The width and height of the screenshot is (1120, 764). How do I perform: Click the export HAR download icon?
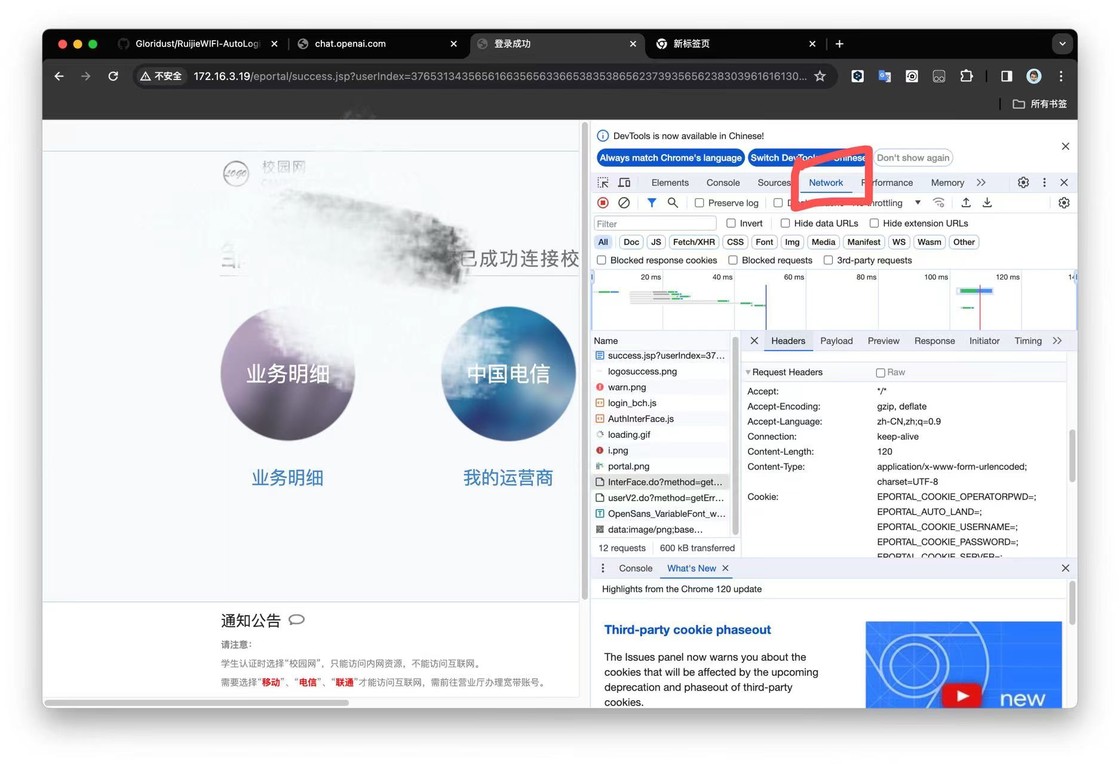coord(987,203)
